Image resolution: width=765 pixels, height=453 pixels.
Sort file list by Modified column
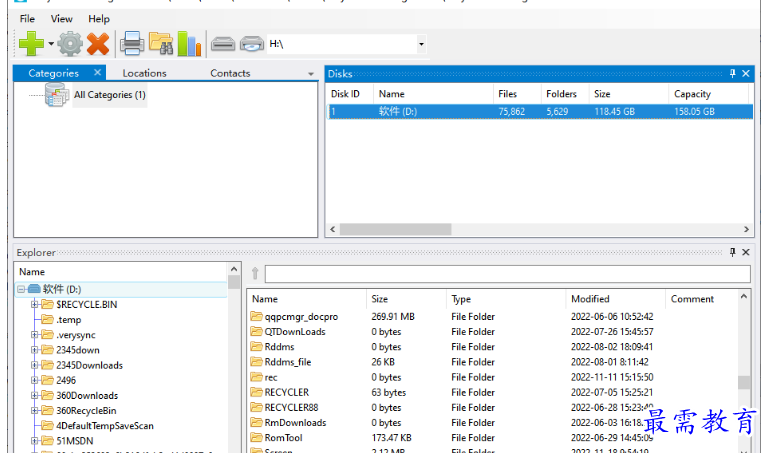pos(615,299)
